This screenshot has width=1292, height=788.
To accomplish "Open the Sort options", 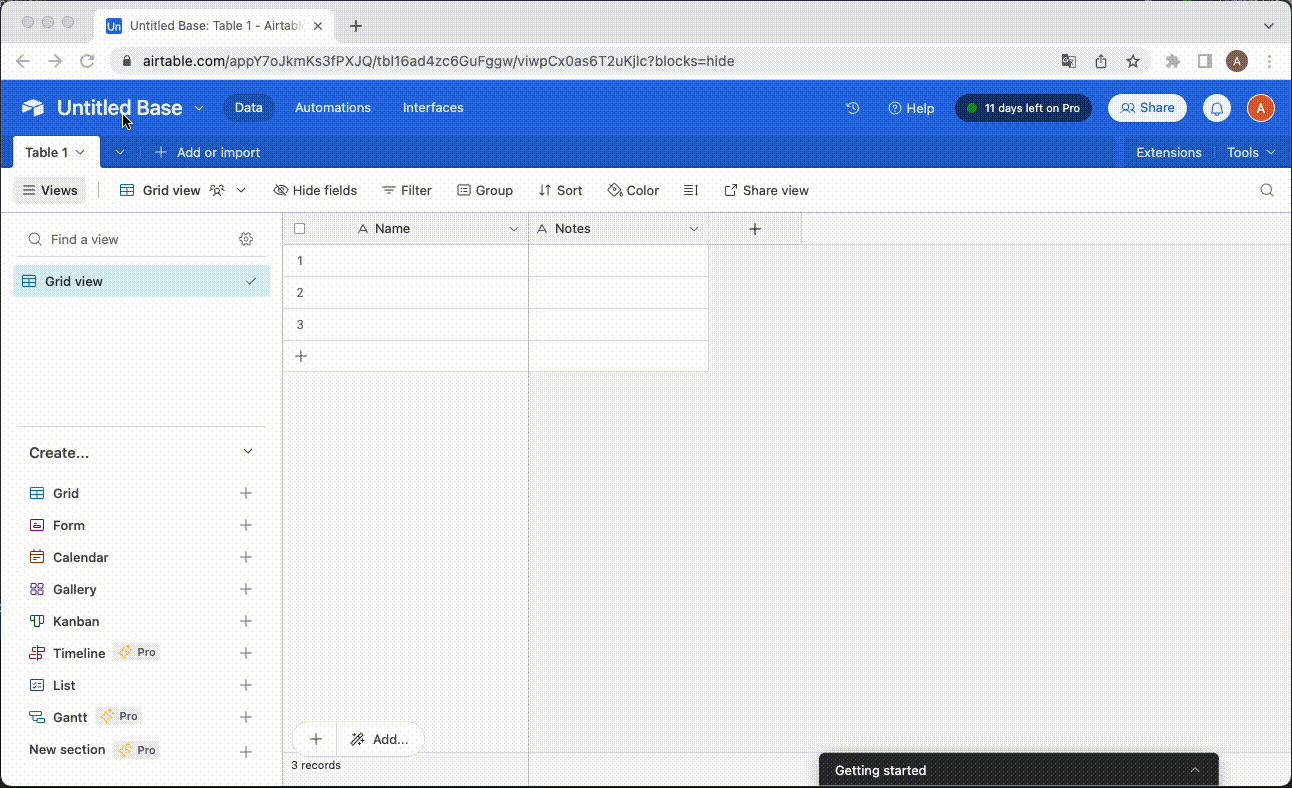I will [x=560, y=190].
